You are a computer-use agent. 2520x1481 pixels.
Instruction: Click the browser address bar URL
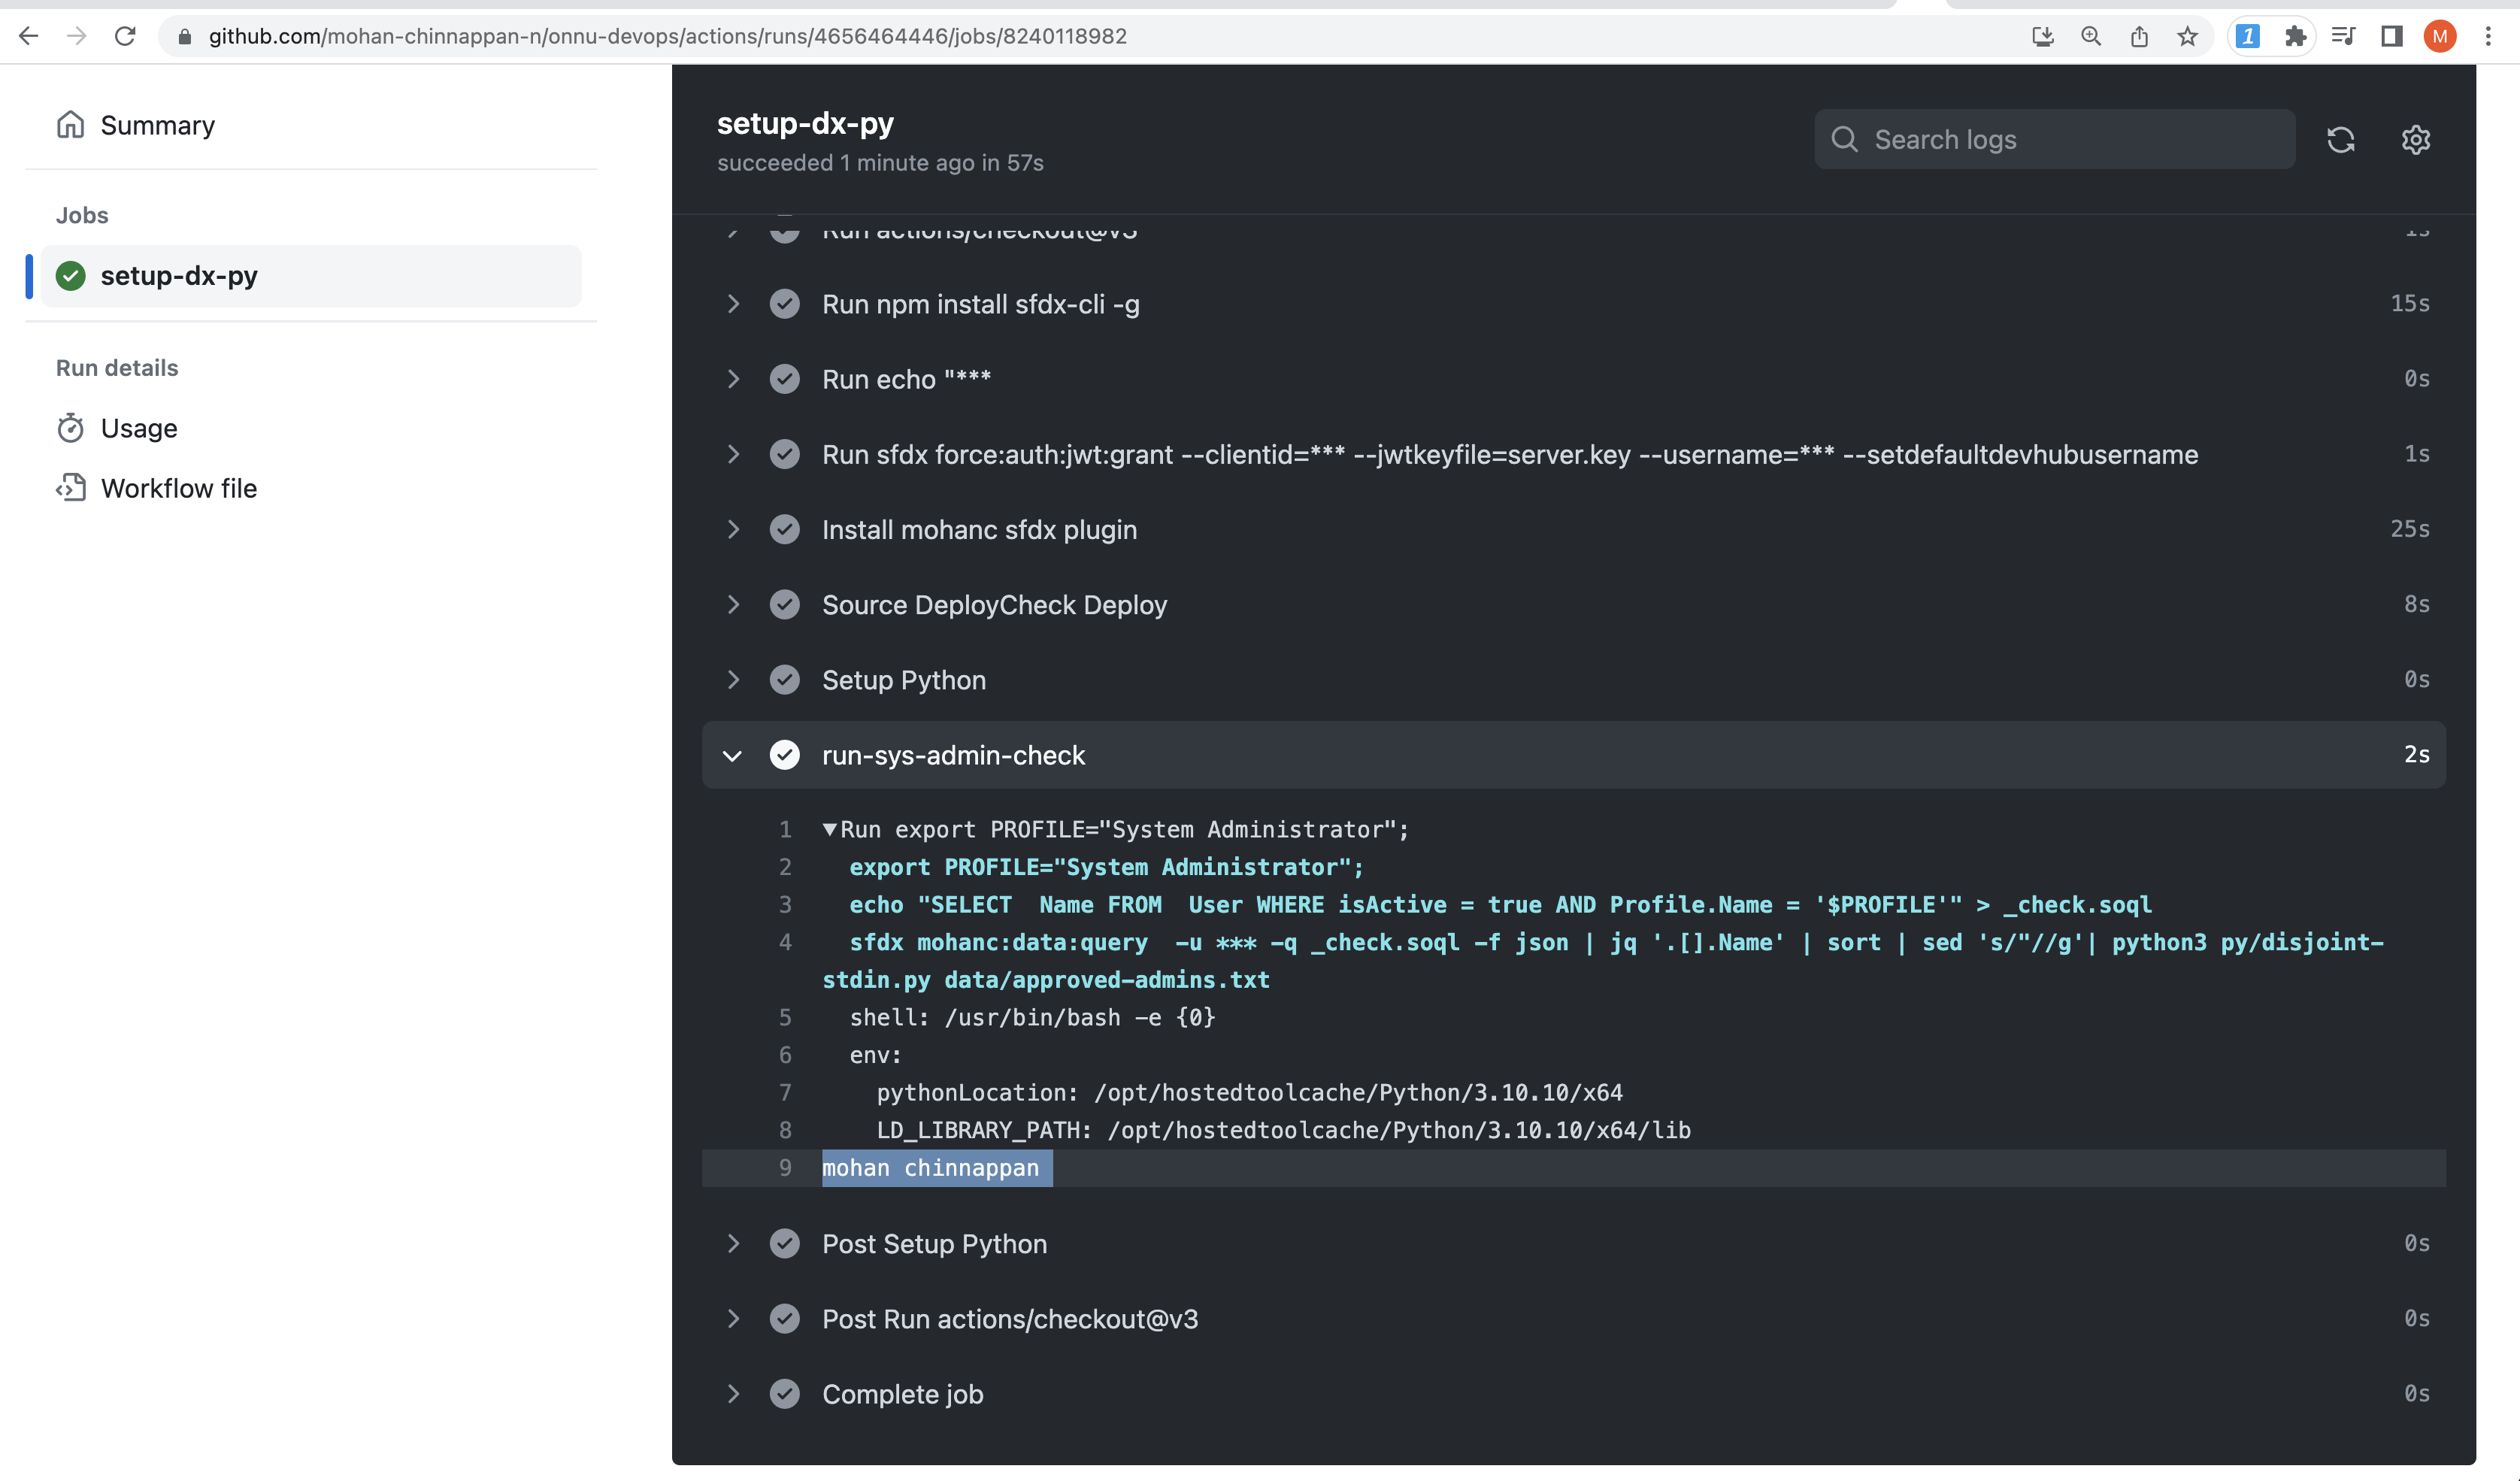pyautogui.click(x=667, y=37)
